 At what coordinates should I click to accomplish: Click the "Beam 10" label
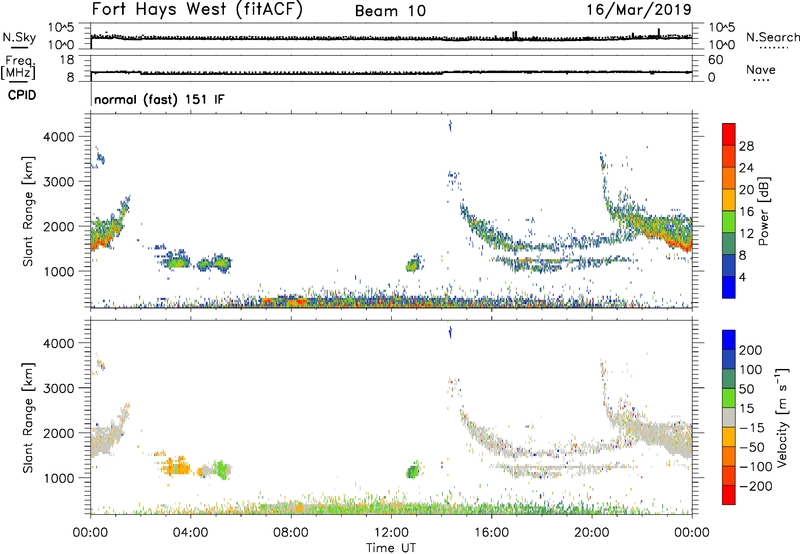click(390, 11)
